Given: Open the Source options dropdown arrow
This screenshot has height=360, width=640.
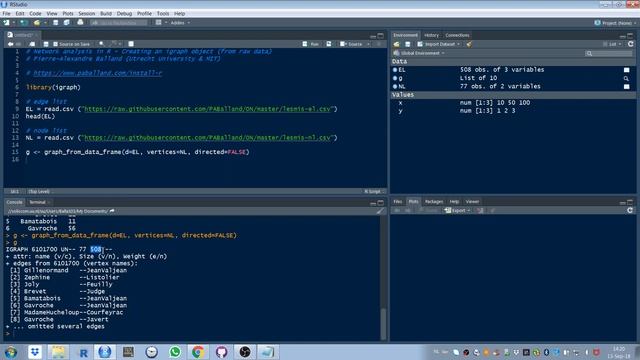Looking at the screenshot, I should point(369,44).
